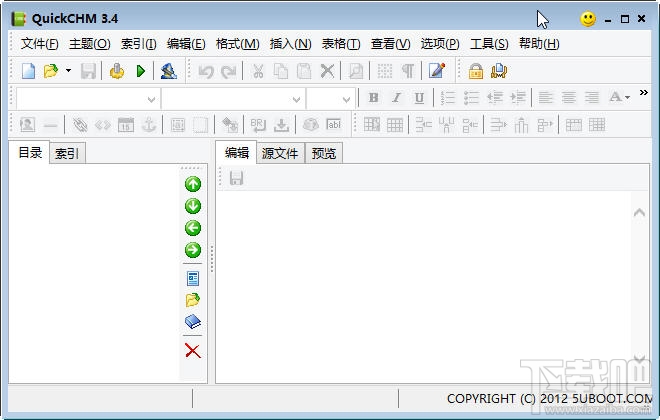Click the Cut scissors icon
The width and height of the screenshot is (660, 420).
(258, 71)
